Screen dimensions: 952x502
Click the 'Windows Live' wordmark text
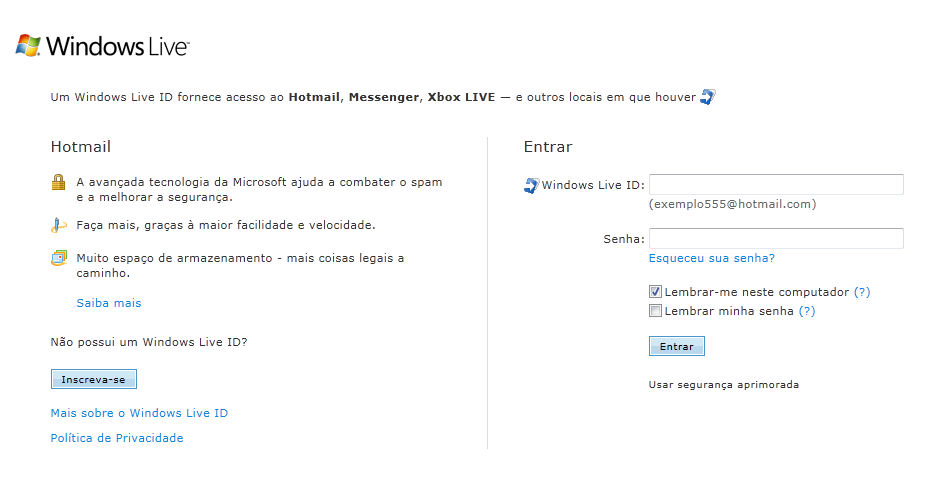(x=118, y=46)
